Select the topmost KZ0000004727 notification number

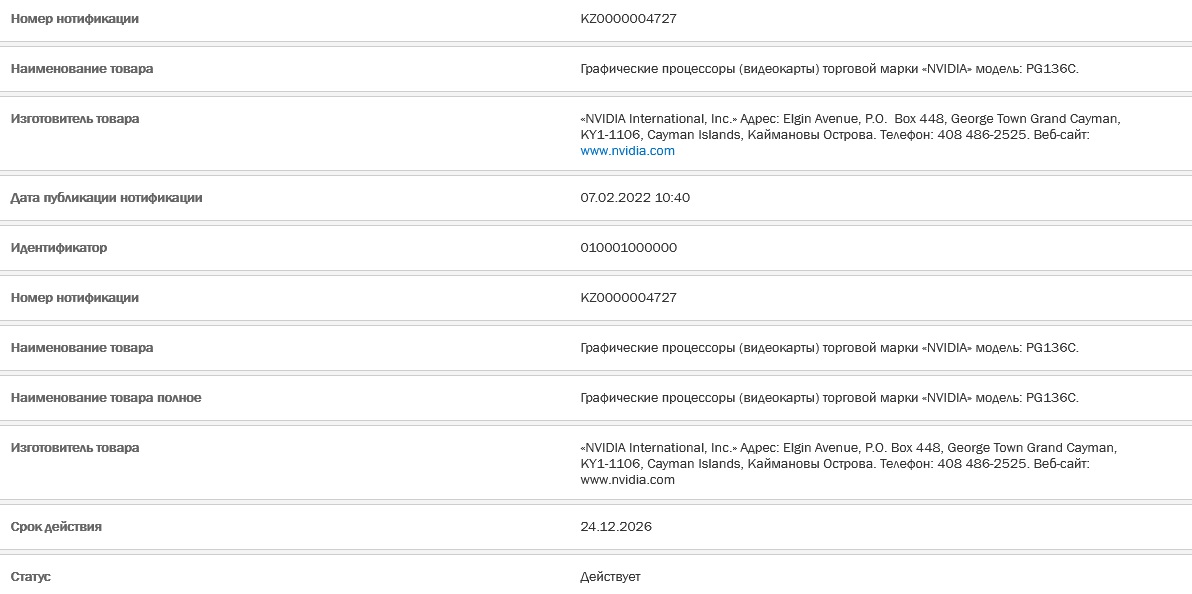[x=628, y=19]
